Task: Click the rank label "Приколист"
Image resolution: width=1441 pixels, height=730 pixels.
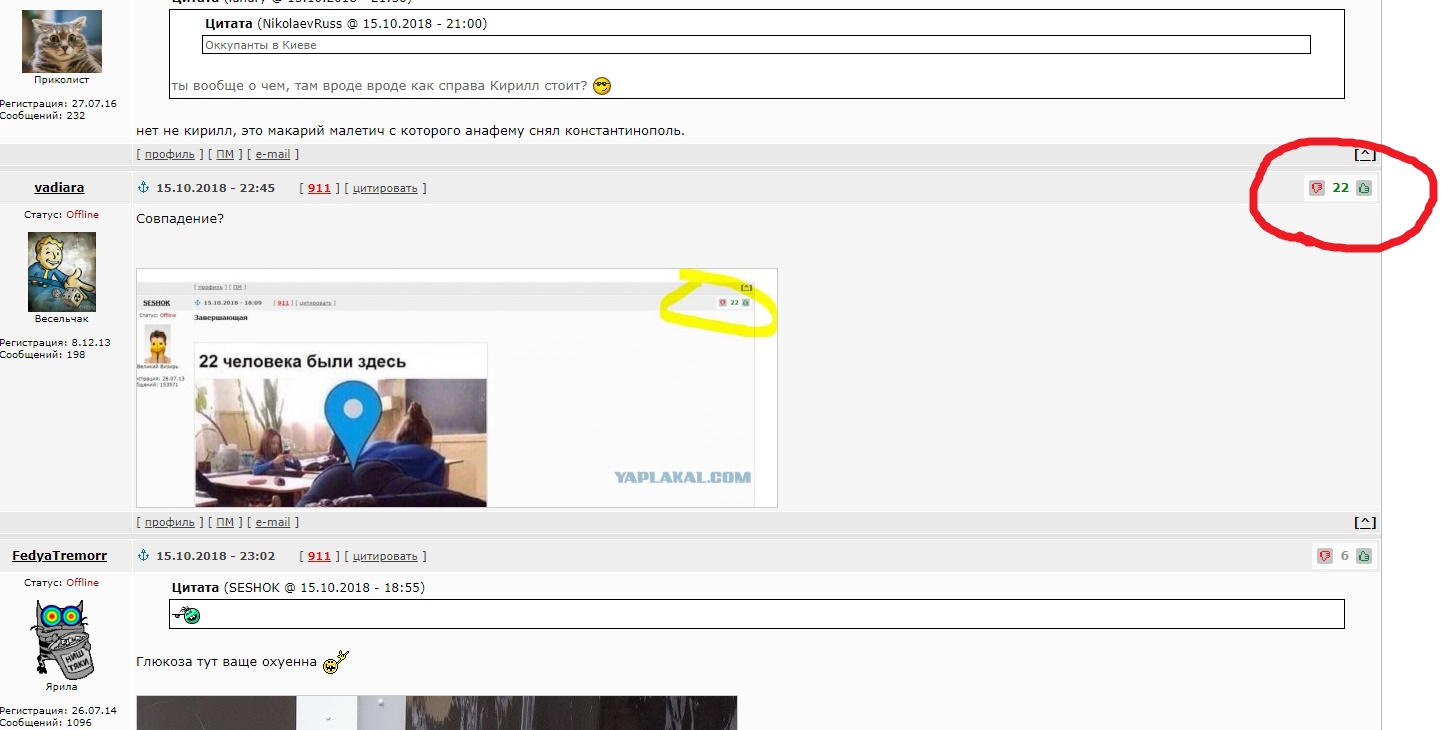Action: pyautogui.click(x=62, y=80)
